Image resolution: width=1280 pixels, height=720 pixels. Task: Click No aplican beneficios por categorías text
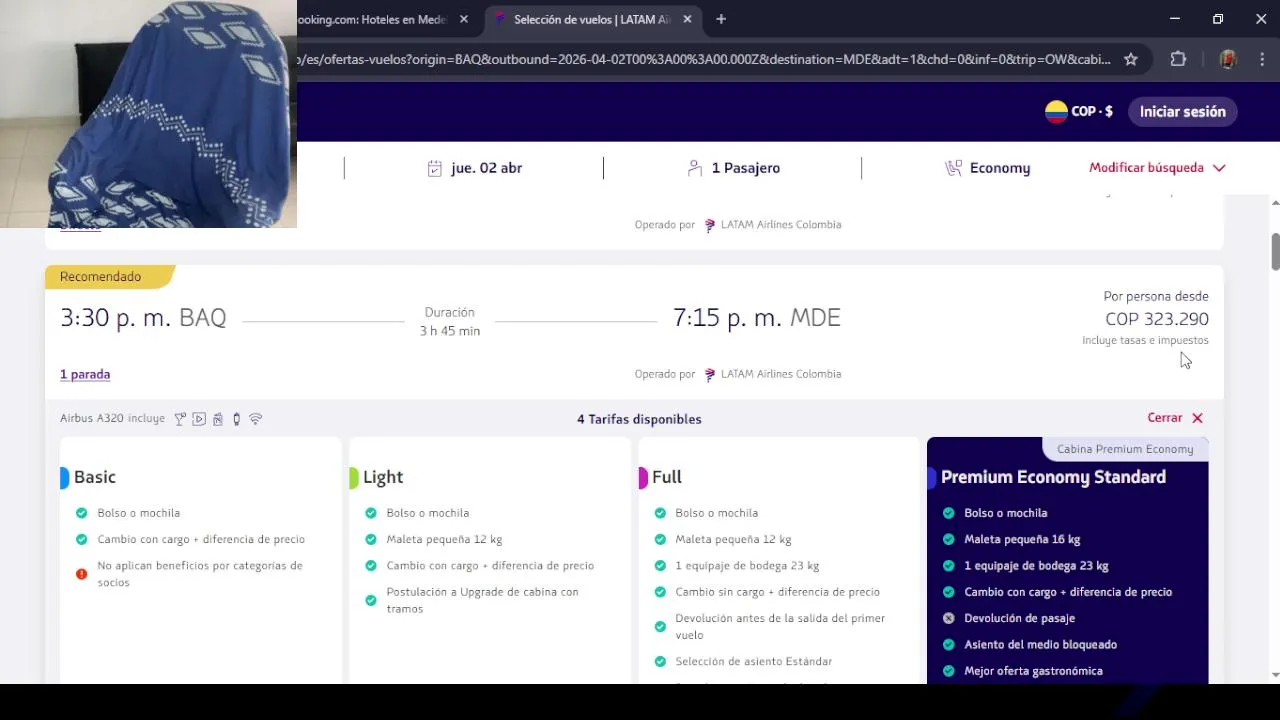200,574
